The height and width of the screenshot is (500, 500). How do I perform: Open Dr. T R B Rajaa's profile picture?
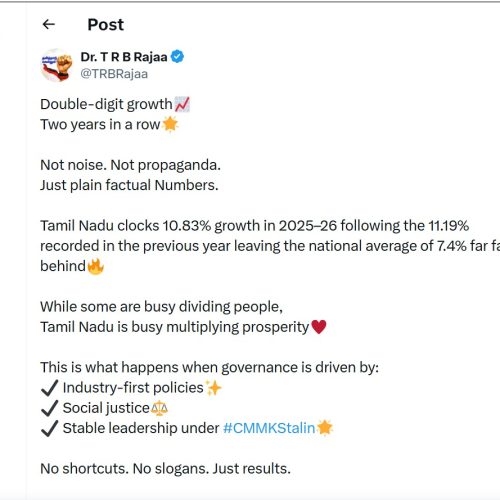pos(57,65)
